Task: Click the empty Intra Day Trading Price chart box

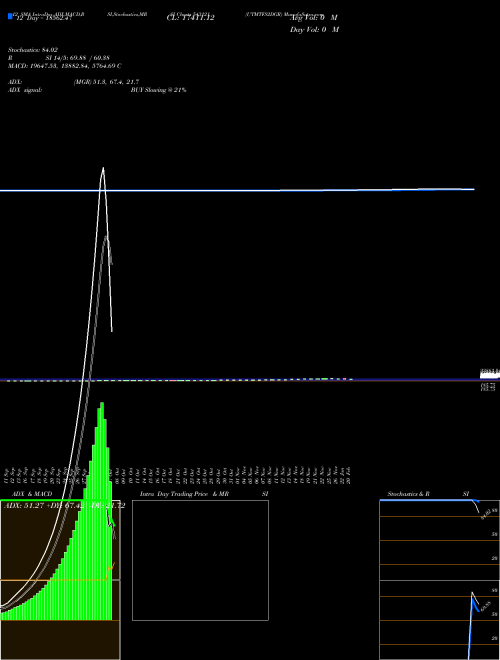Action: pyautogui.click(x=200, y=560)
